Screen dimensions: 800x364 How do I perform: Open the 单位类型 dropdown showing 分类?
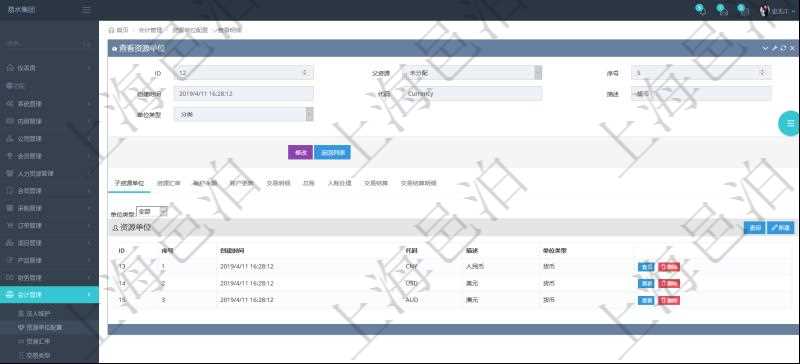[x=244, y=114]
